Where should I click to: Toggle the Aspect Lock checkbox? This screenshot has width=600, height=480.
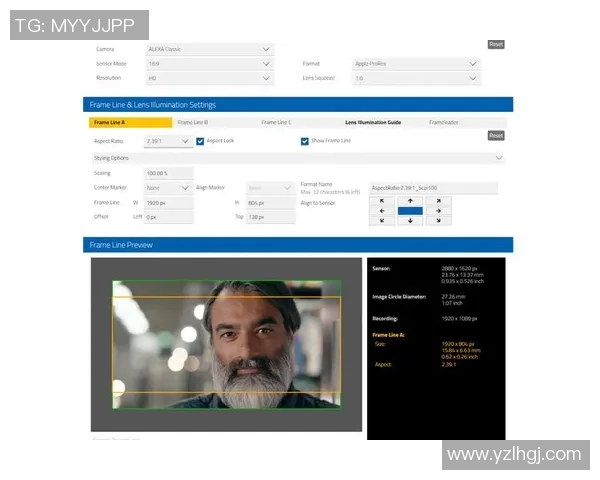(200, 141)
